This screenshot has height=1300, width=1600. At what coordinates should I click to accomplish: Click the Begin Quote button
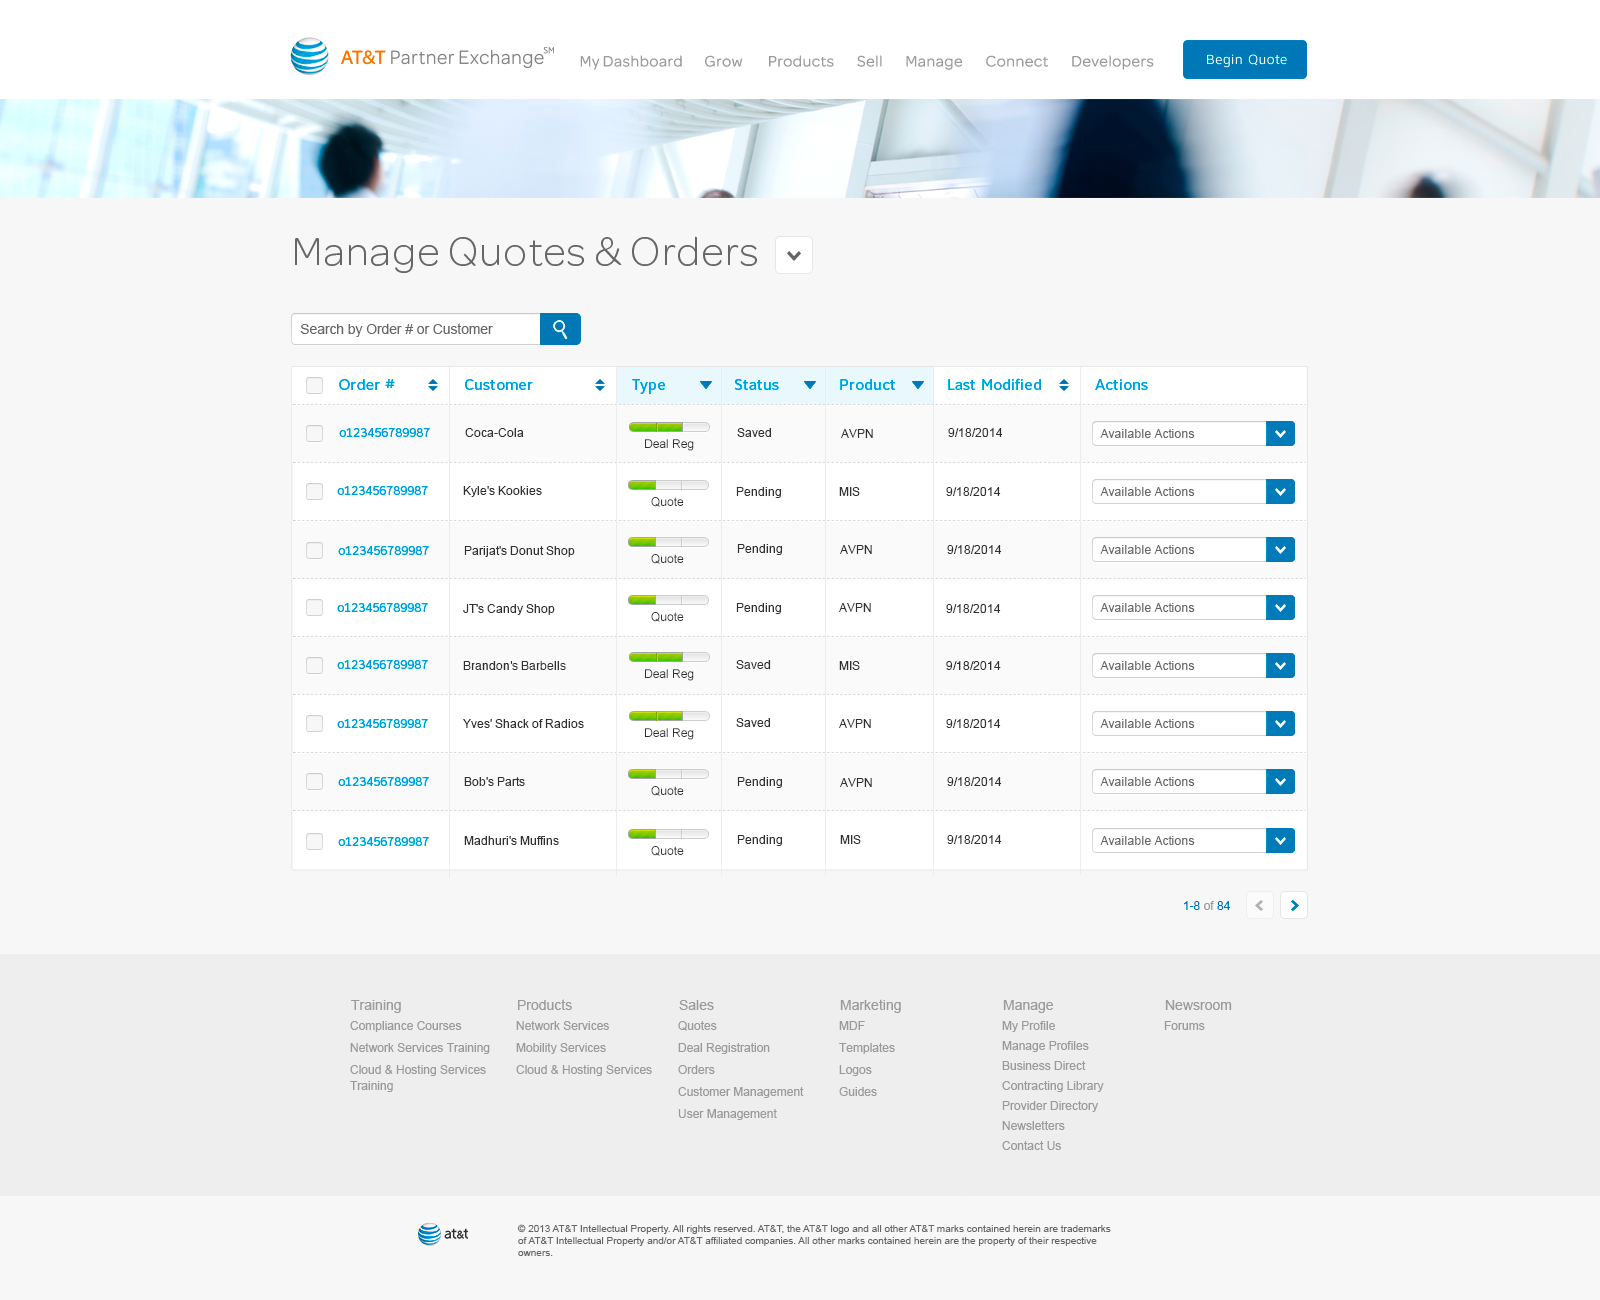pyautogui.click(x=1245, y=59)
